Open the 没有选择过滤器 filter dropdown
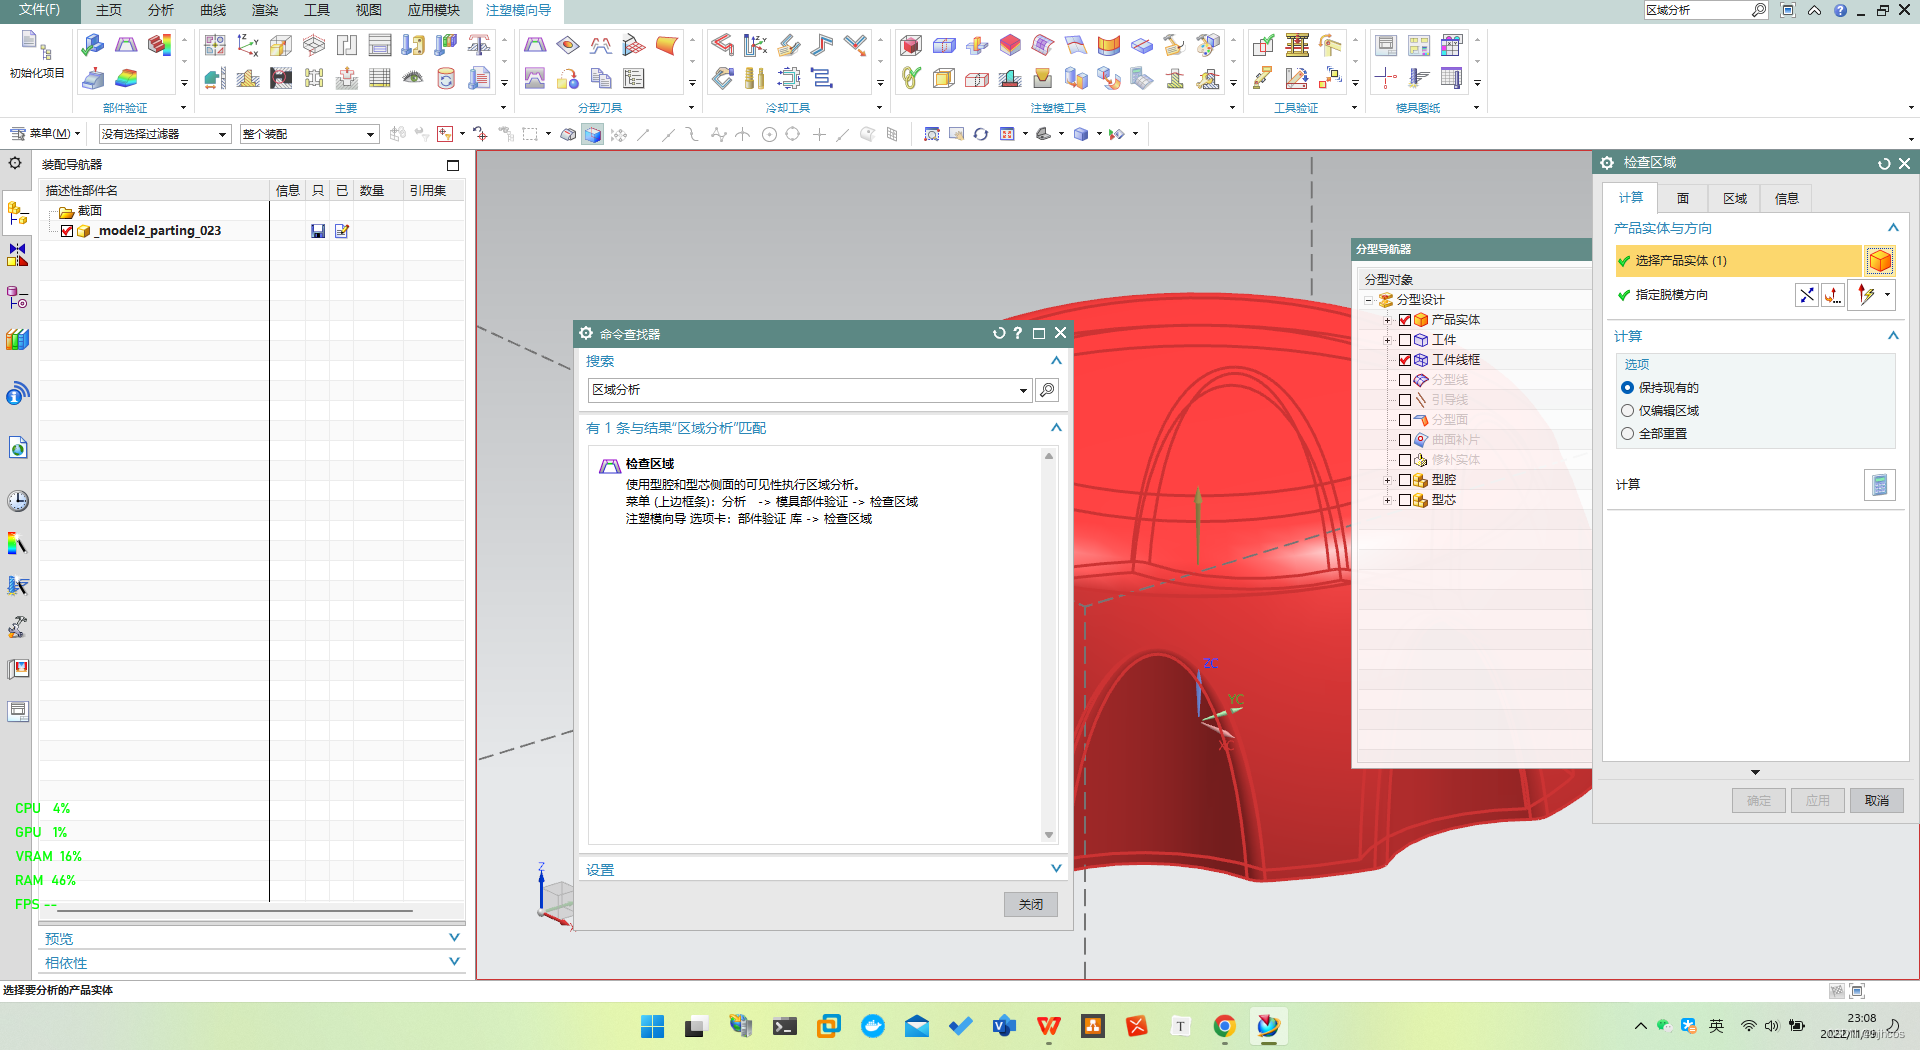 tap(165, 134)
